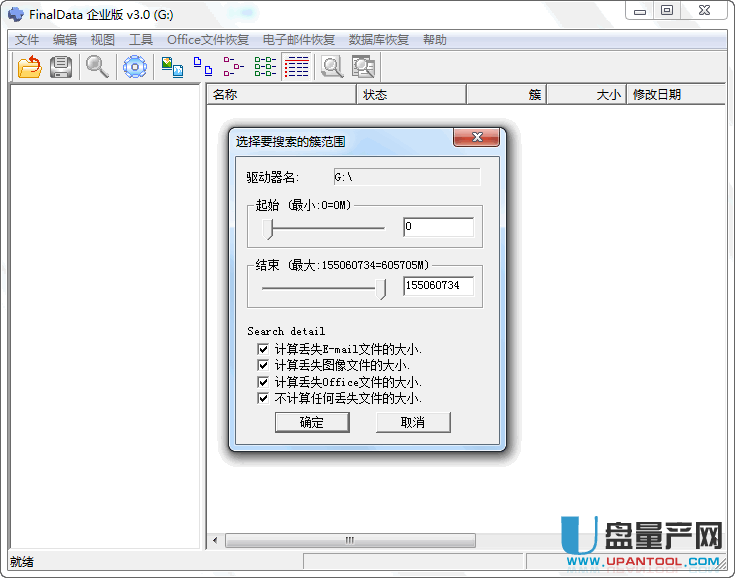The image size is (735, 578).
Task: Toggle 计算丢失E-mail文件的大小 checkbox
Action: [x=263, y=350]
